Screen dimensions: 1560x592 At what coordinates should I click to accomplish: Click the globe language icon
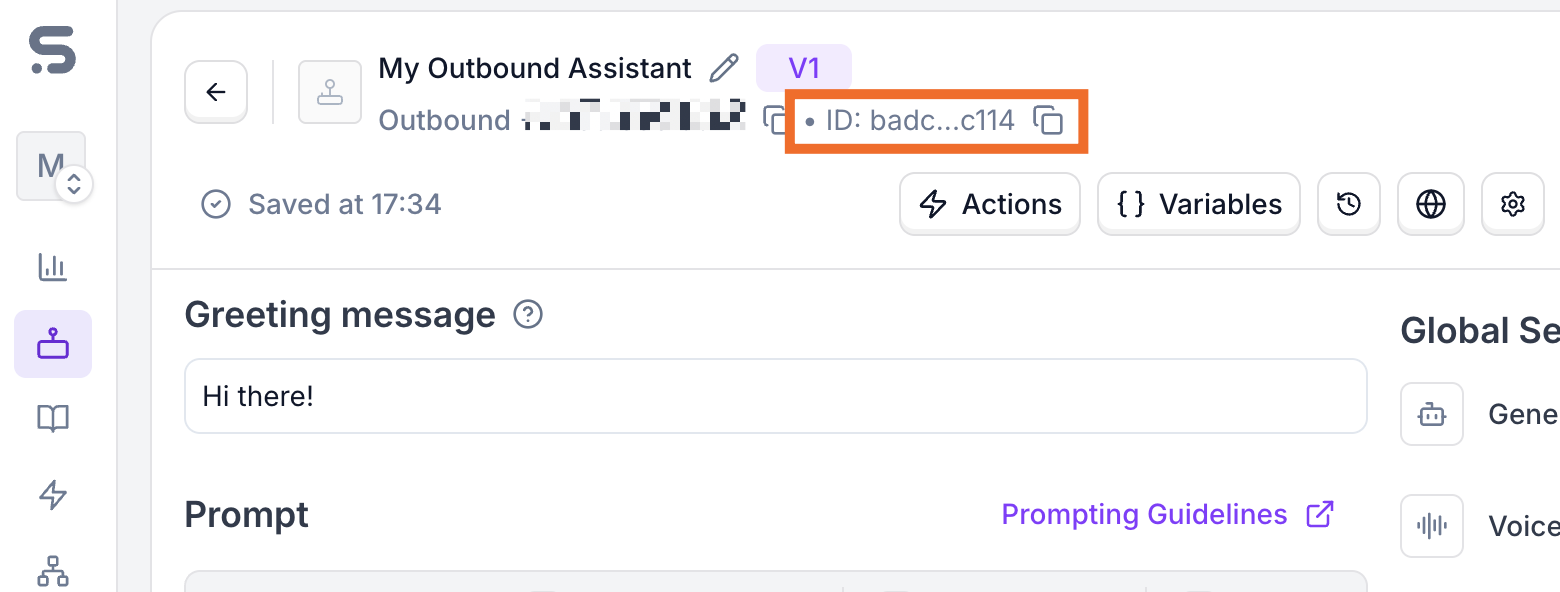pyautogui.click(x=1430, y=204)
